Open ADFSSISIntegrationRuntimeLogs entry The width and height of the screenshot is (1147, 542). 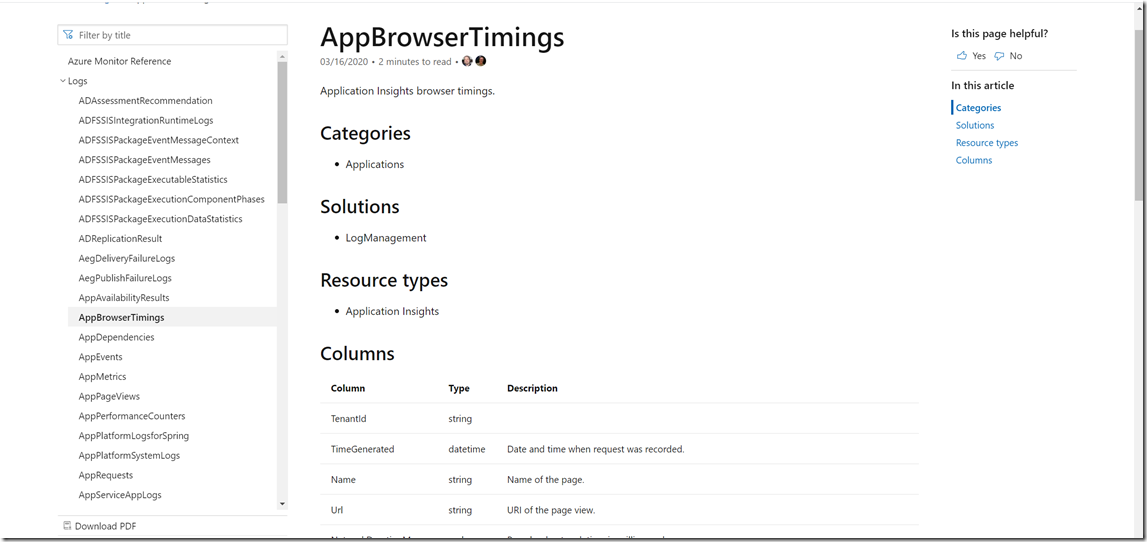coord(146,121)
